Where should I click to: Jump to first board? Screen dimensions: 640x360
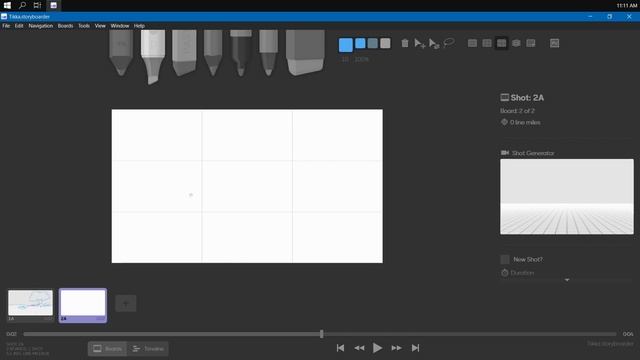pos(340,348)
